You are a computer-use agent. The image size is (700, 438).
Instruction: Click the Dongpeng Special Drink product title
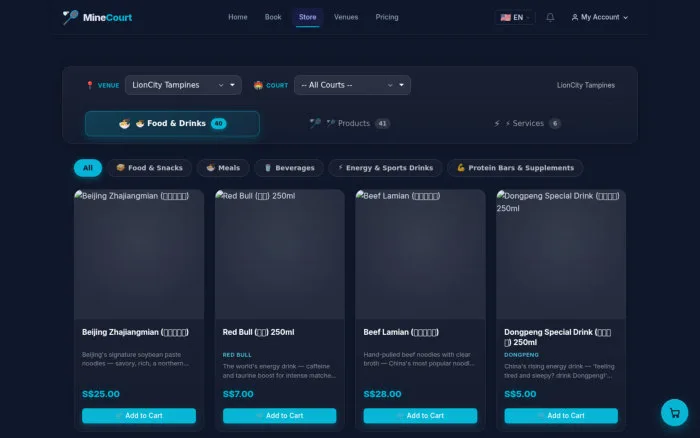point(558,337)
